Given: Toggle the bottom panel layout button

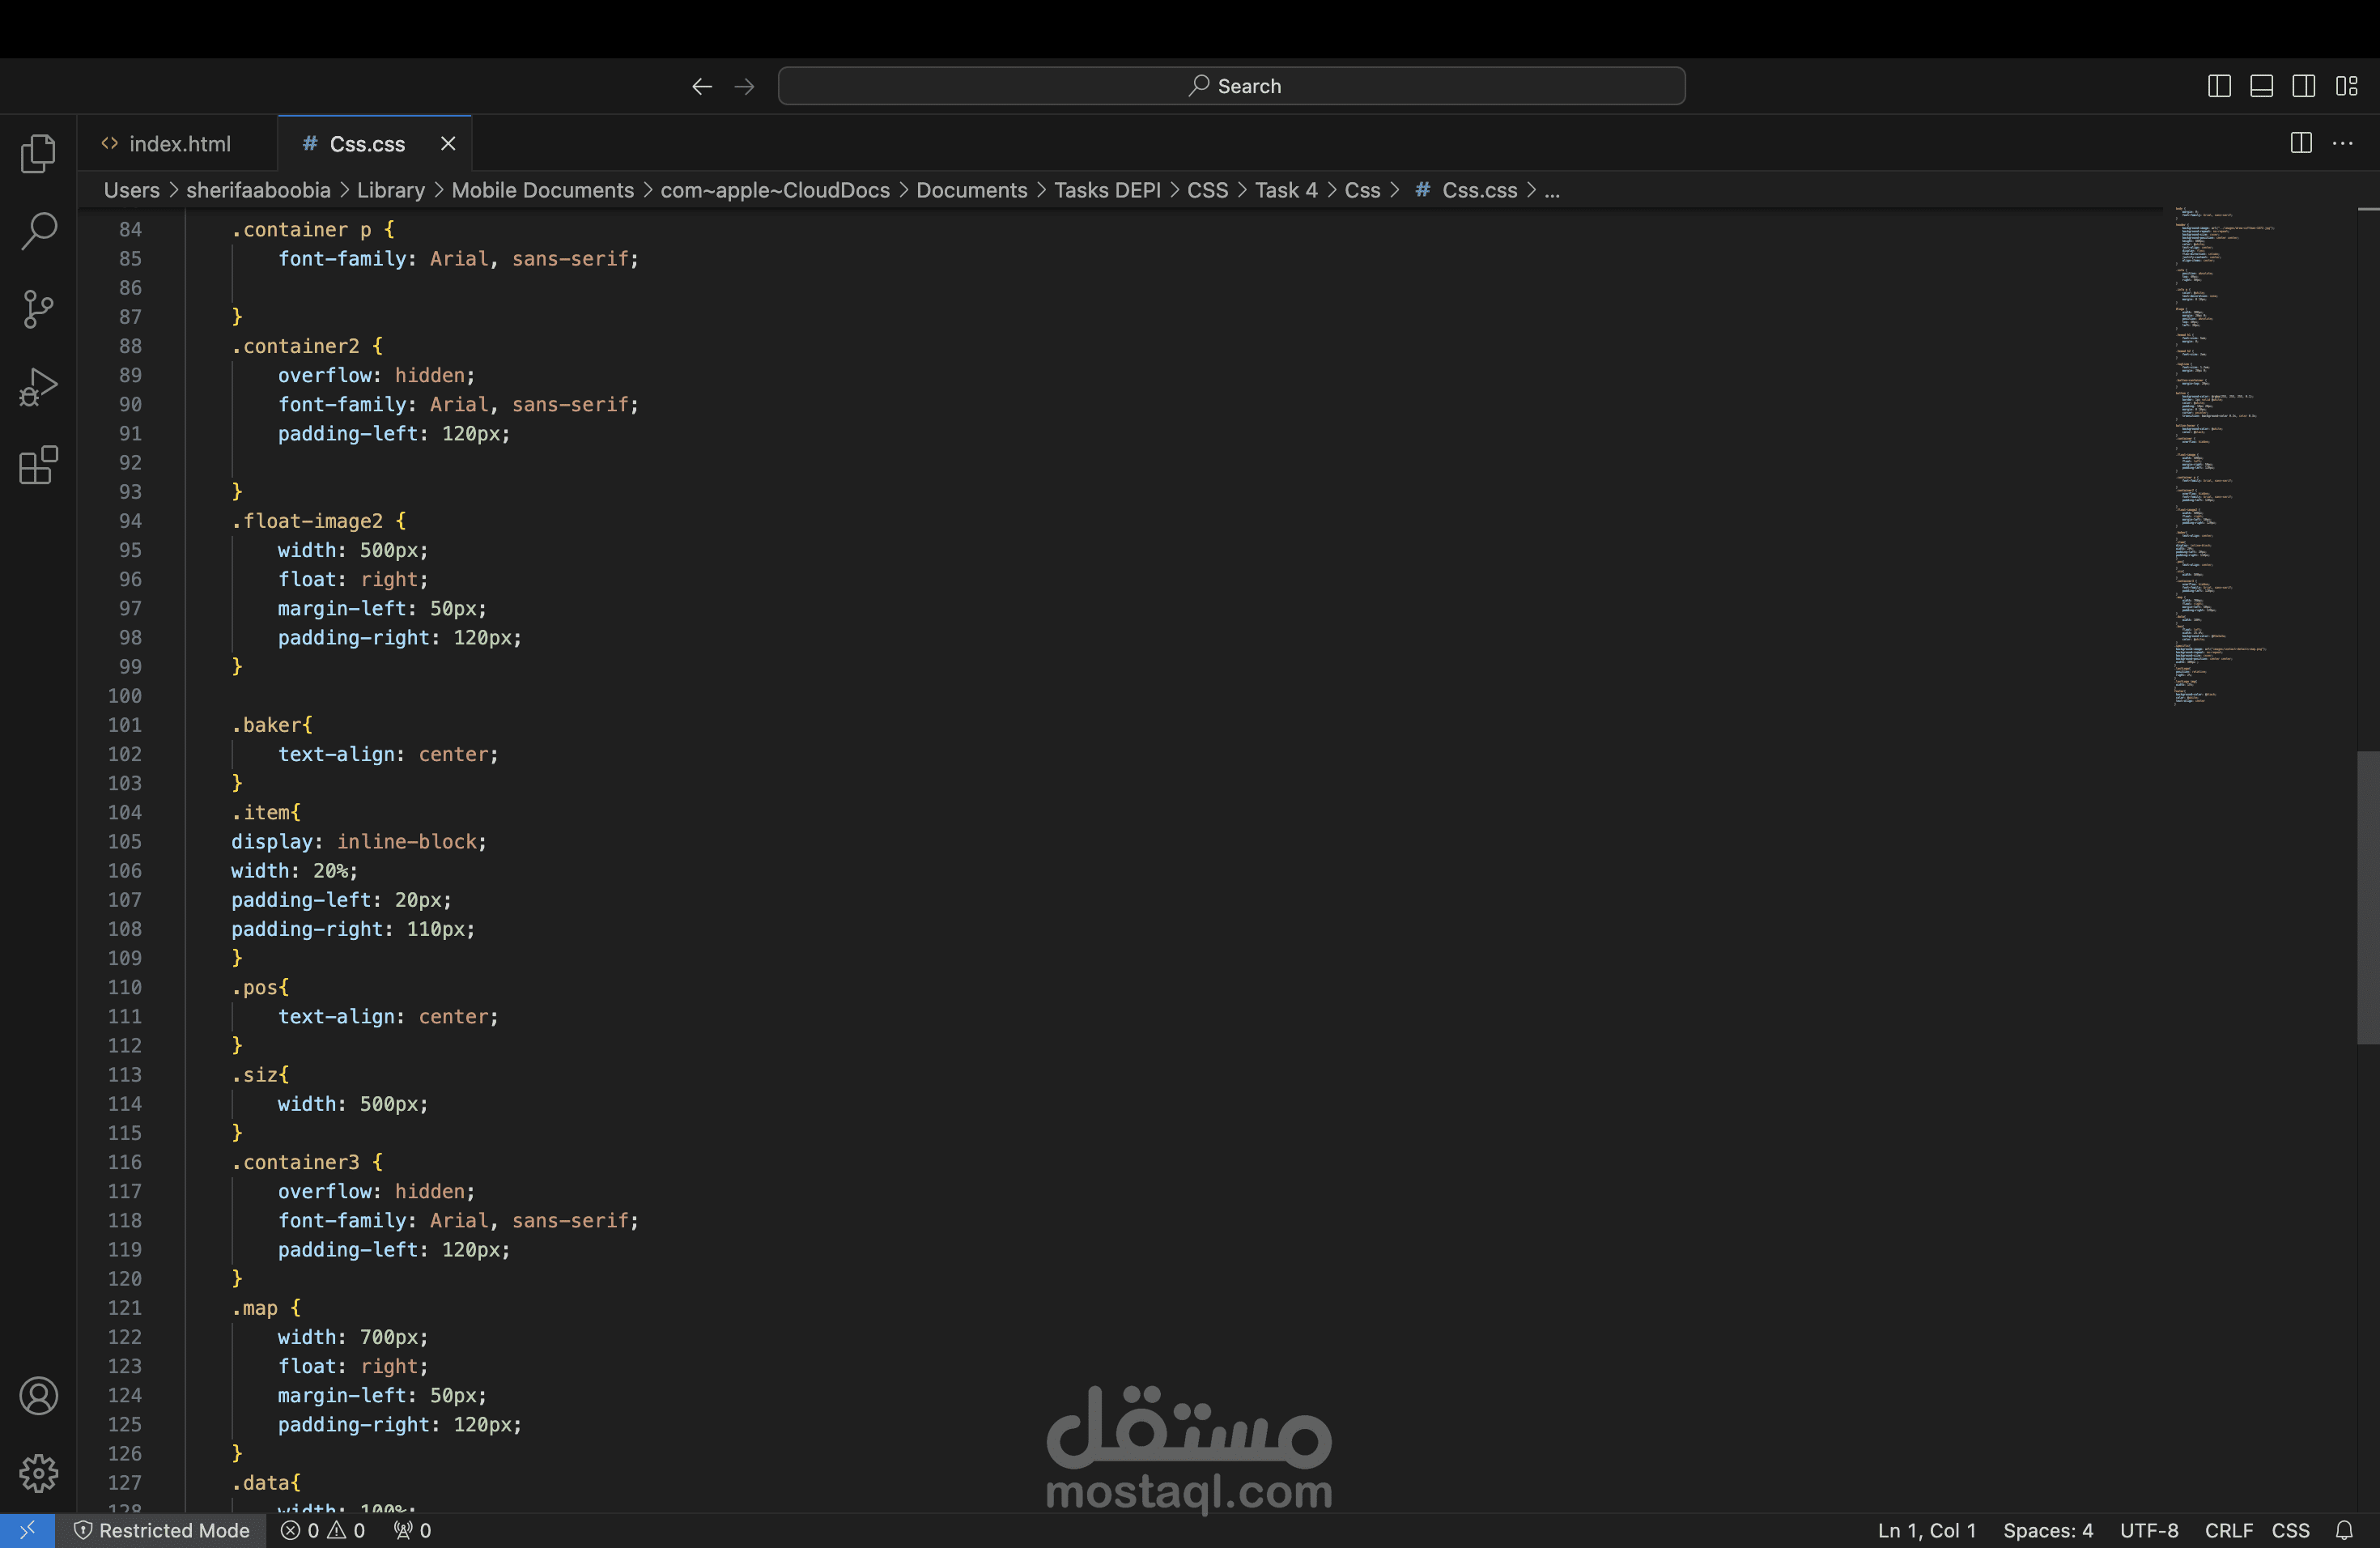Looking at the screenshot, I should 2262,86.
